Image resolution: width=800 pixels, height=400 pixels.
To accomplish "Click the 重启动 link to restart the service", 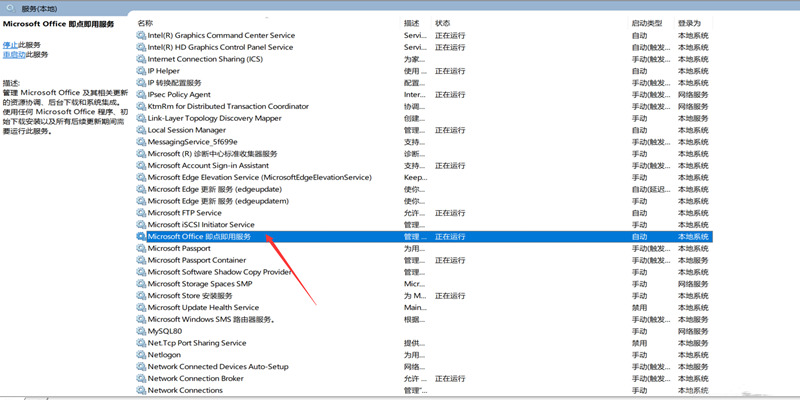I will pyautogui.click(x=14, y=55).
